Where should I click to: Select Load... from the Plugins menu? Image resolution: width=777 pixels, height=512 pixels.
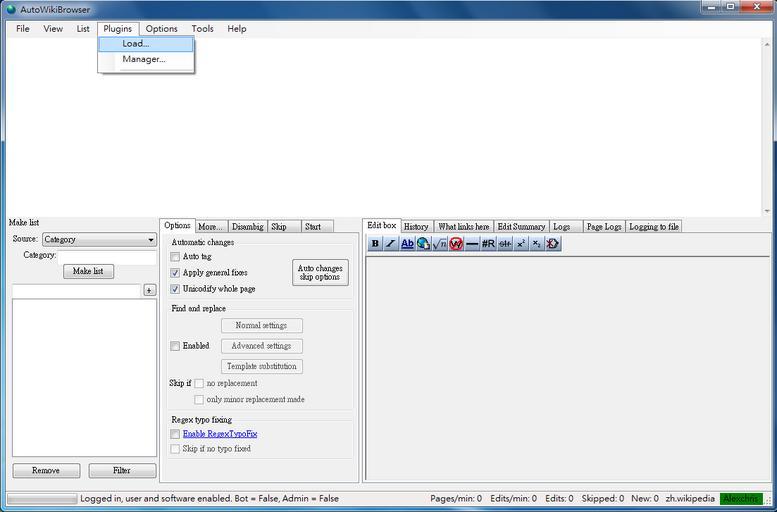tap(136, 44)
